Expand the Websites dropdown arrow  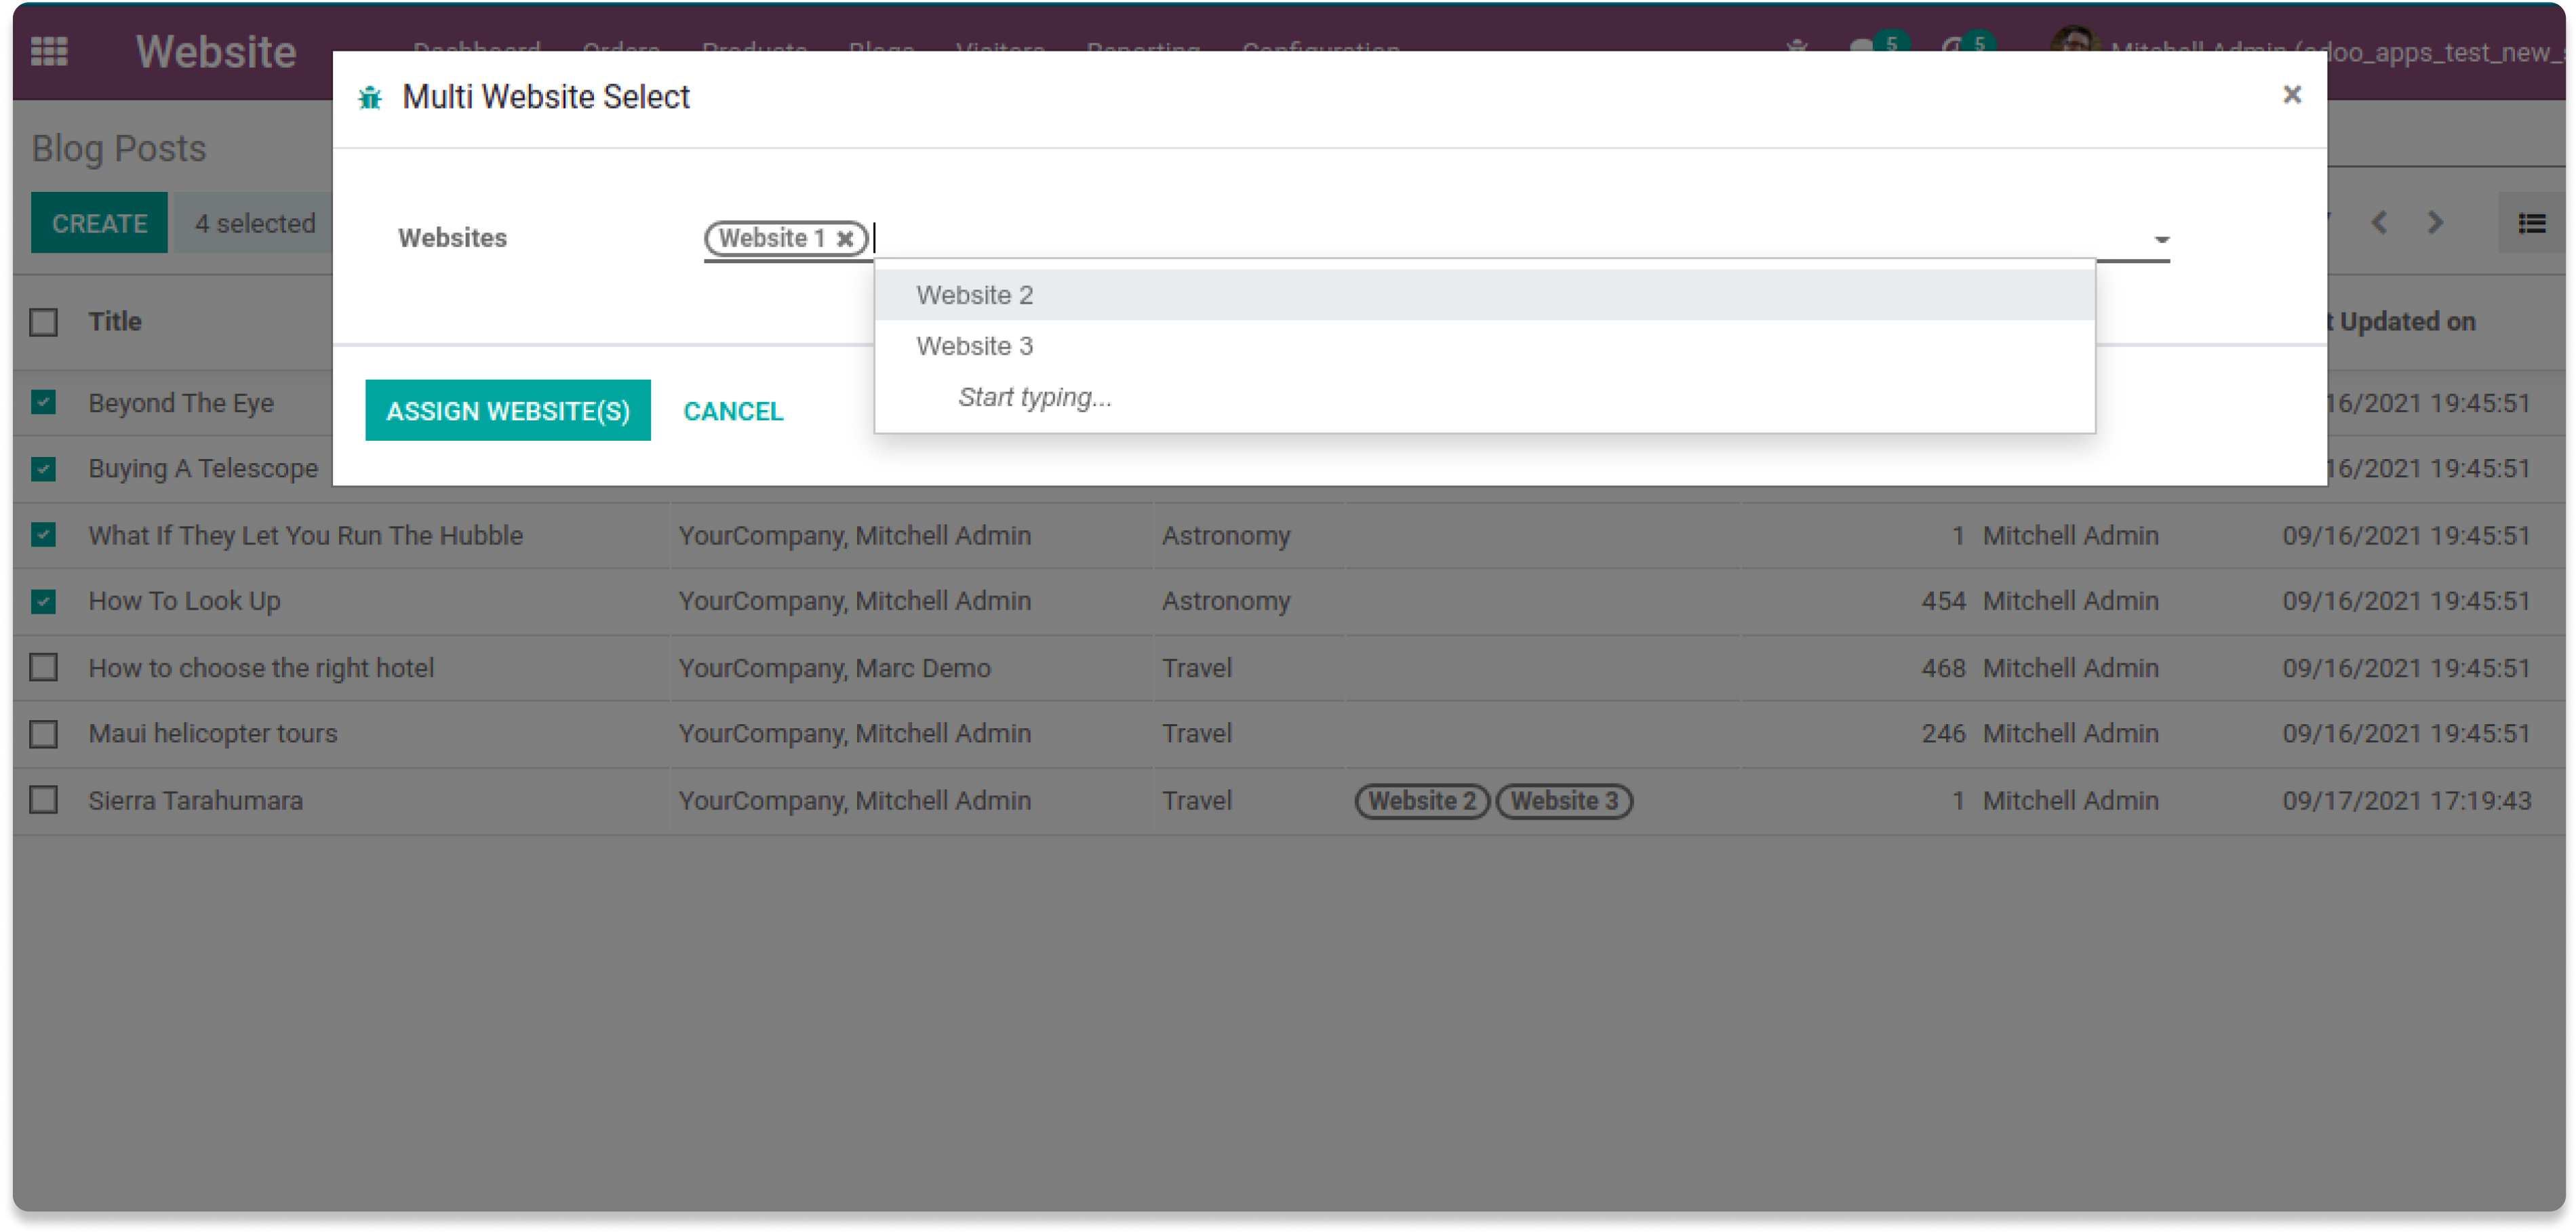2161,240
